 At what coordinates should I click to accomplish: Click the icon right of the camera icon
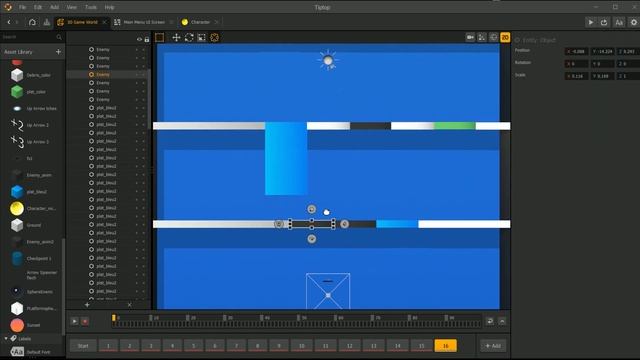point(482,37)
